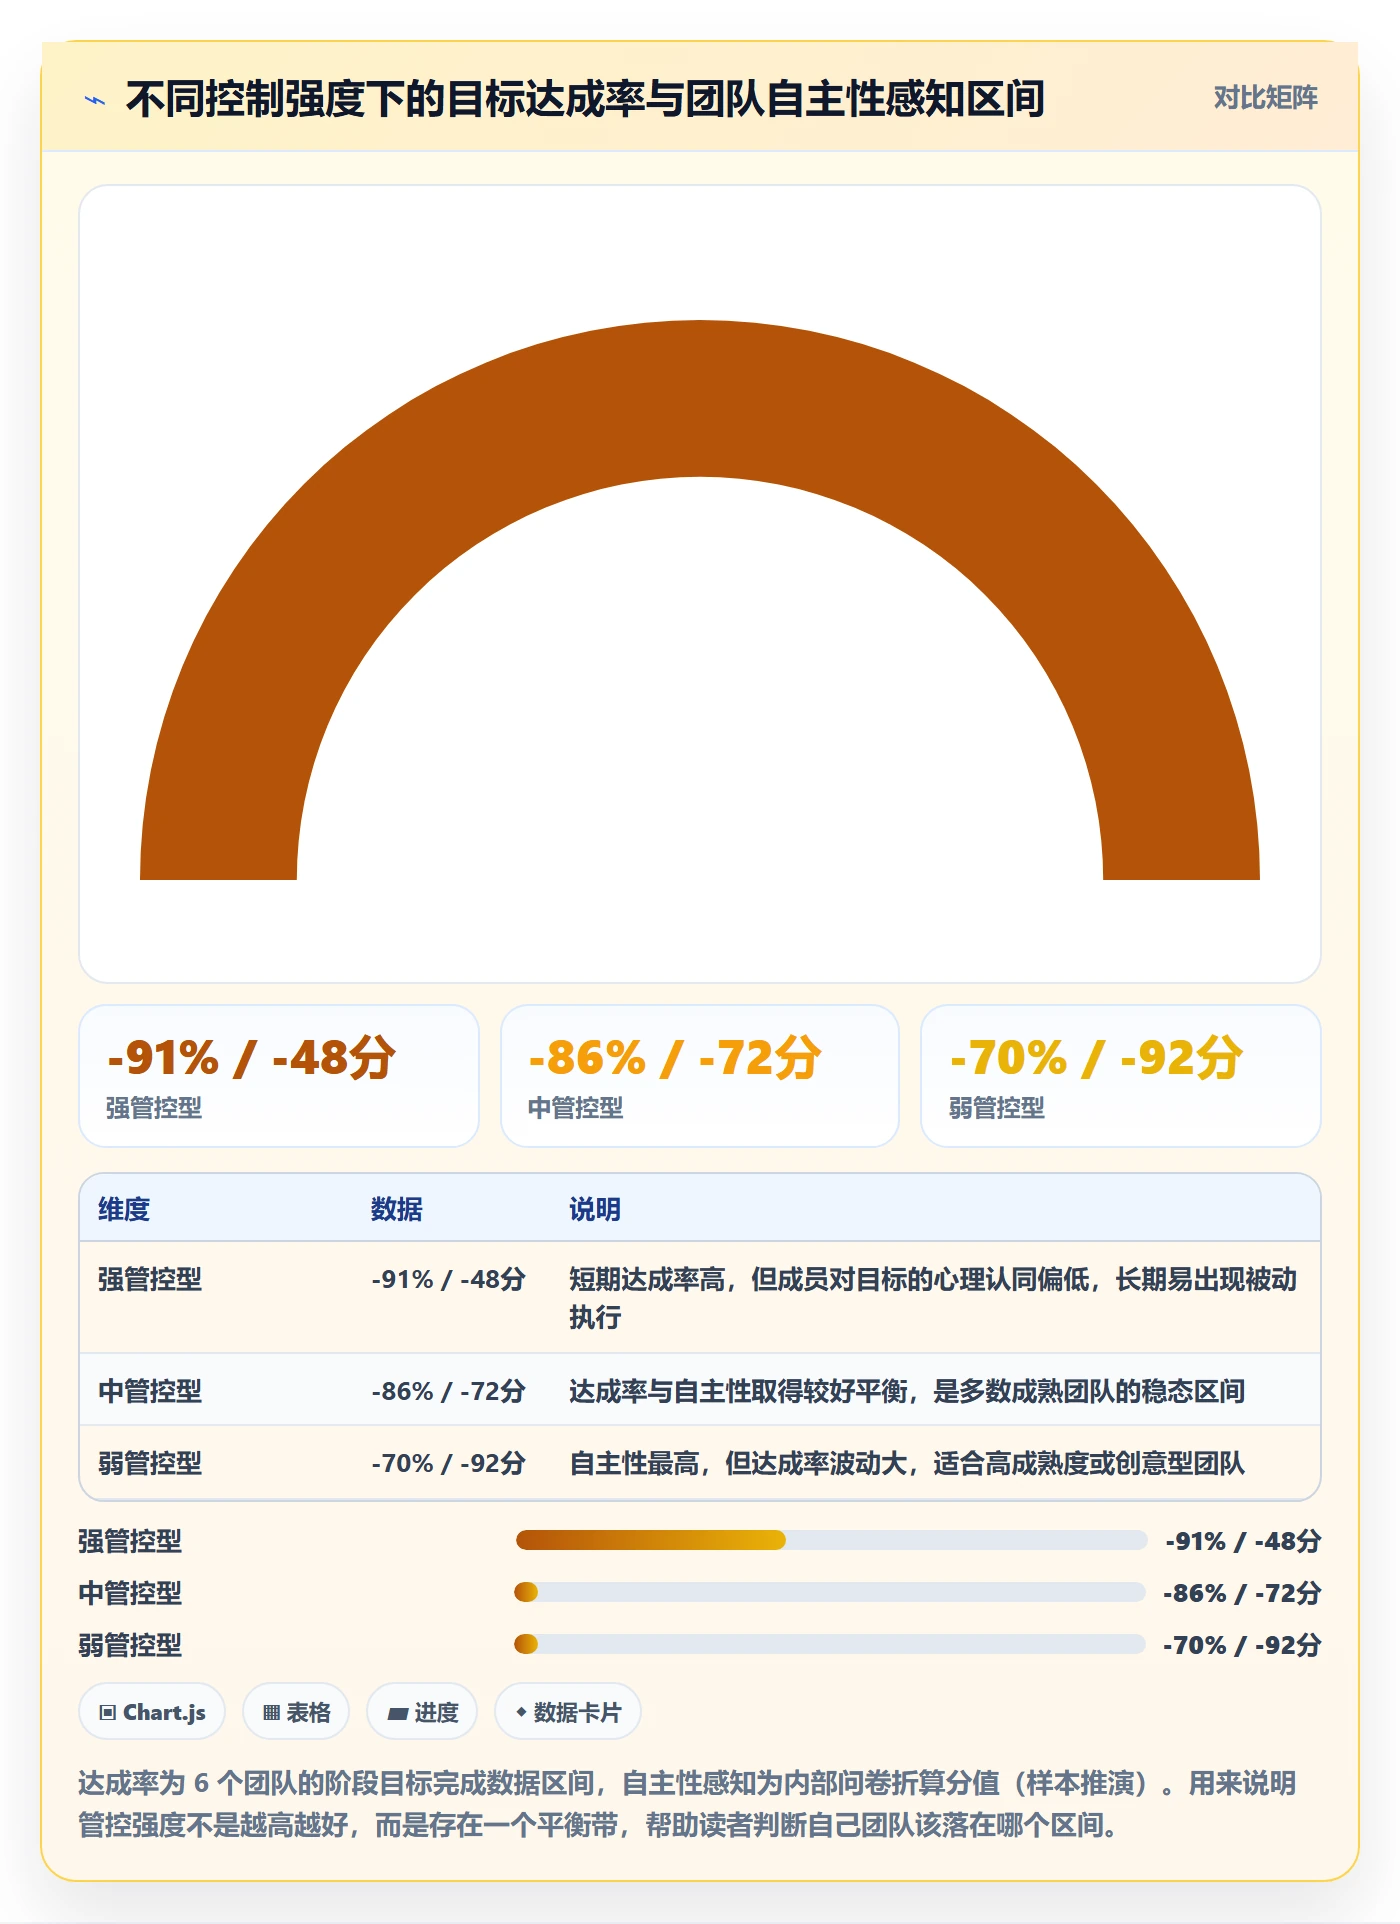Screen dimensions: 1400x1924
Task: Click the 数据卡片 diamond icon chip
Action: tap(568, 1712)
